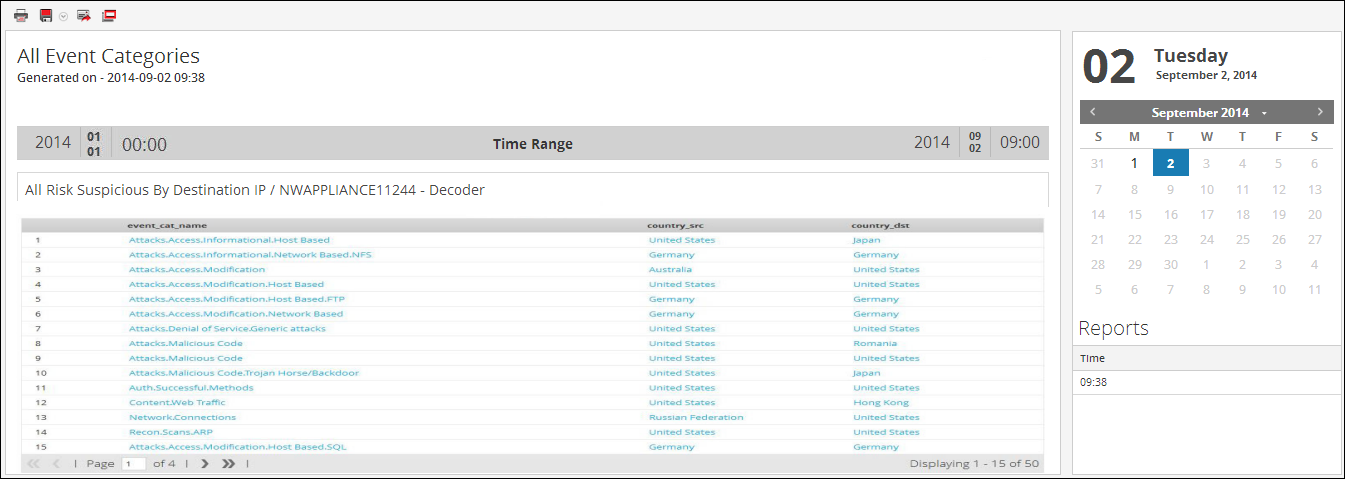The height and width of the screenshot is (479, 1345).
Task: Click the red floppy disk save icon
Action: coord(46,16)
